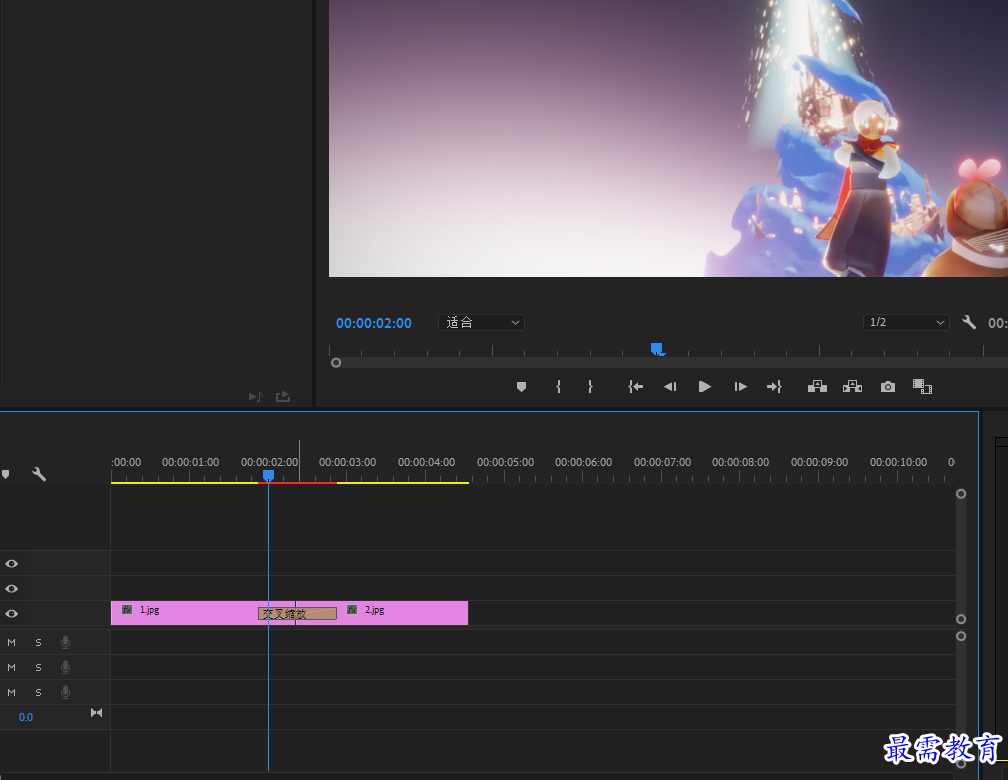Viewport: 1008px width, 780px height.
Task: Click fx badge on the 2.jpg clip
Action: (x=352, y=610)
